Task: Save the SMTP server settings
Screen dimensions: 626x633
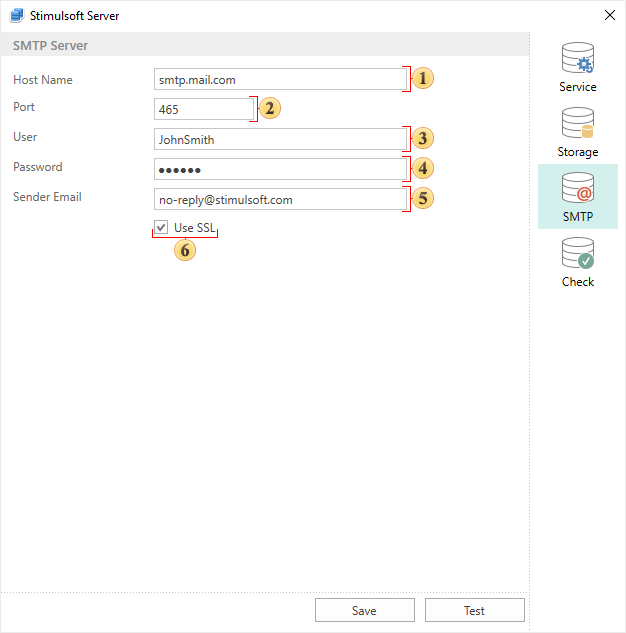Action: click(x=364, y=610)
